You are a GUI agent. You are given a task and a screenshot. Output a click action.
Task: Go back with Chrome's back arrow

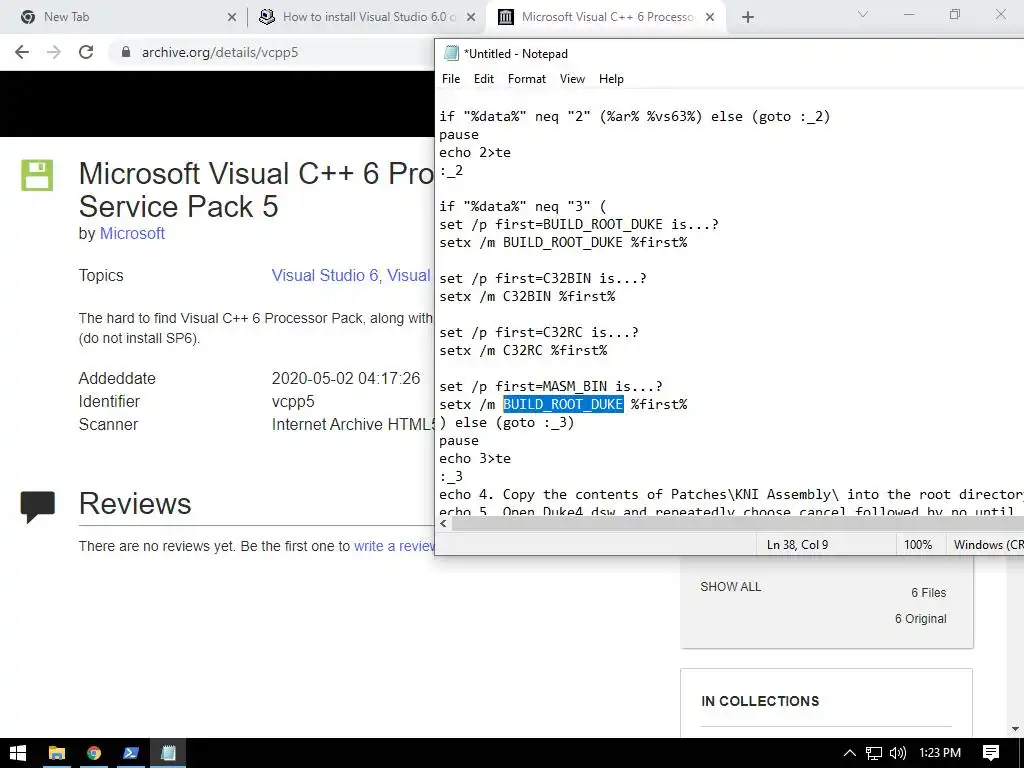click(x=22, y=52)
